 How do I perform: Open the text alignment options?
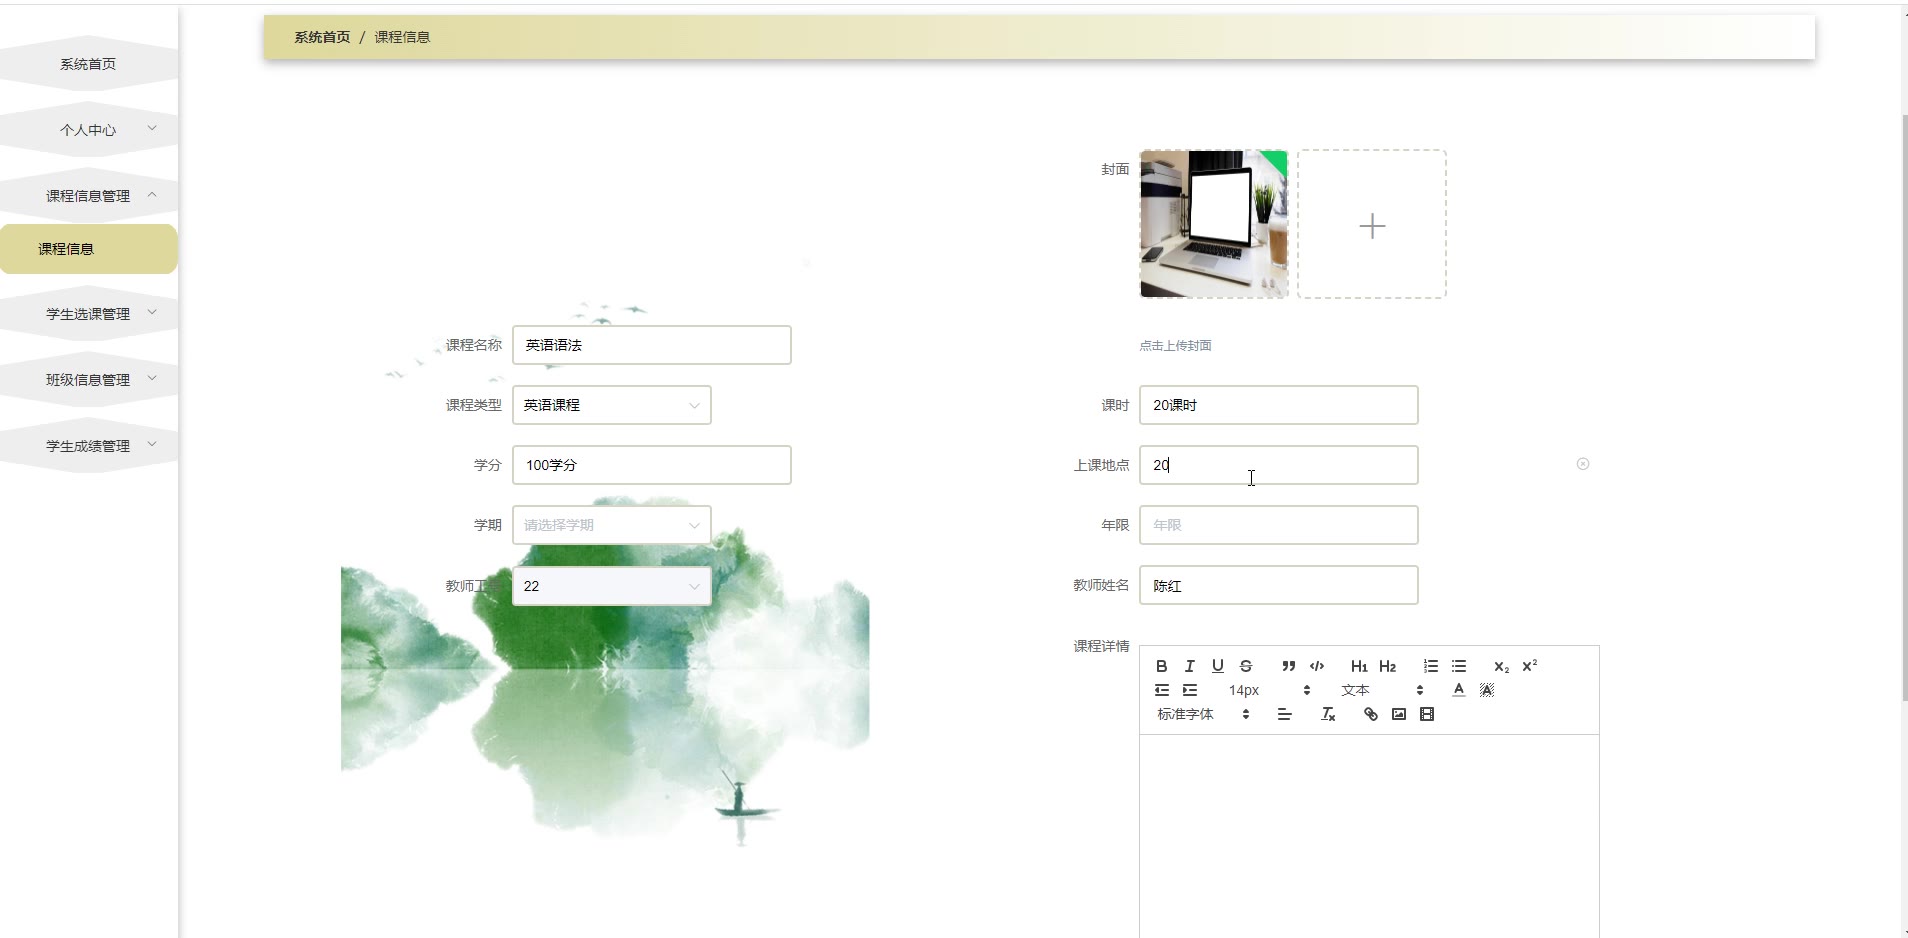click(1285, 714)
